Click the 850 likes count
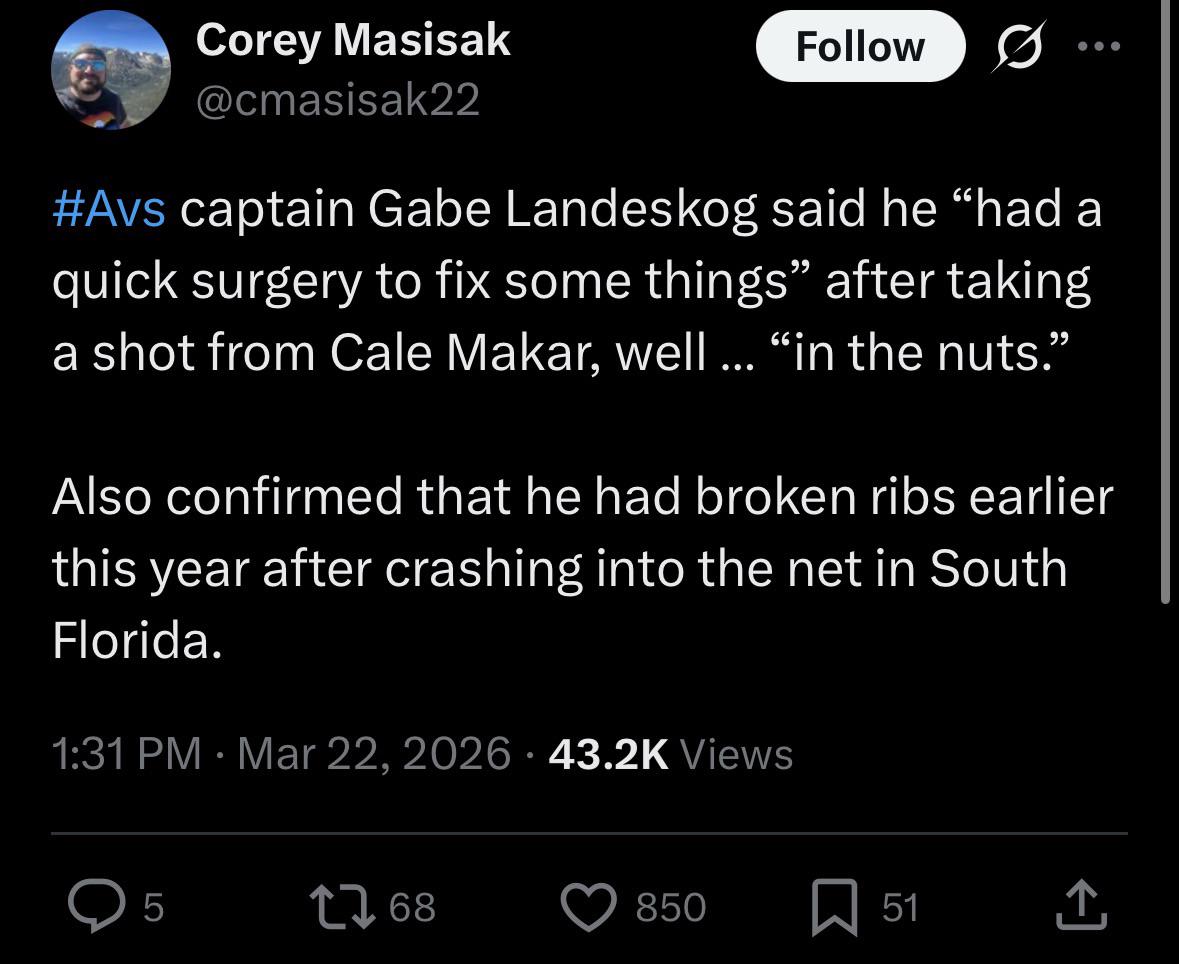 point(671,907)
